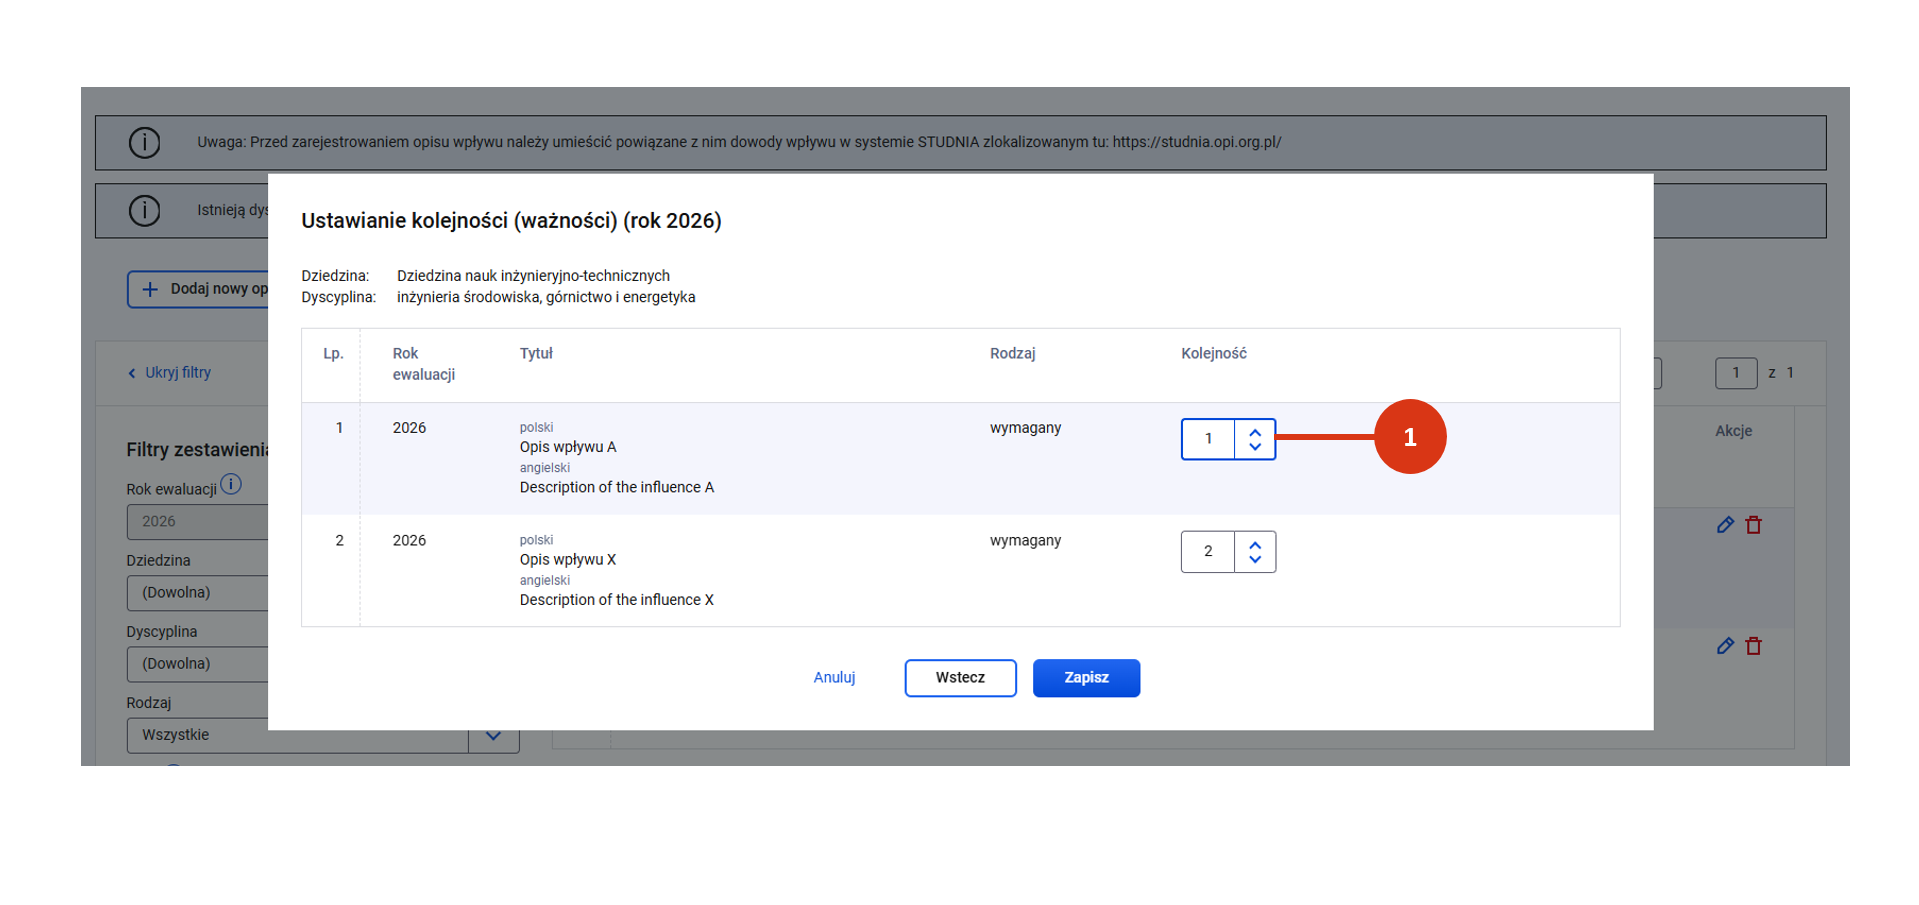Click the second row's red trash icon
The width and height of the screenshot is (1919, 905).
[x=1753, y=646]
